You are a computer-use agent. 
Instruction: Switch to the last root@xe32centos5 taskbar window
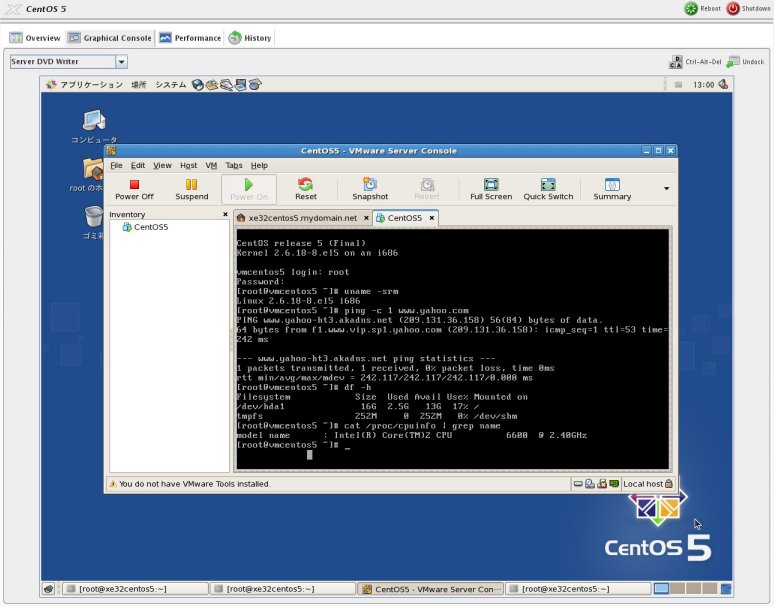579,589
